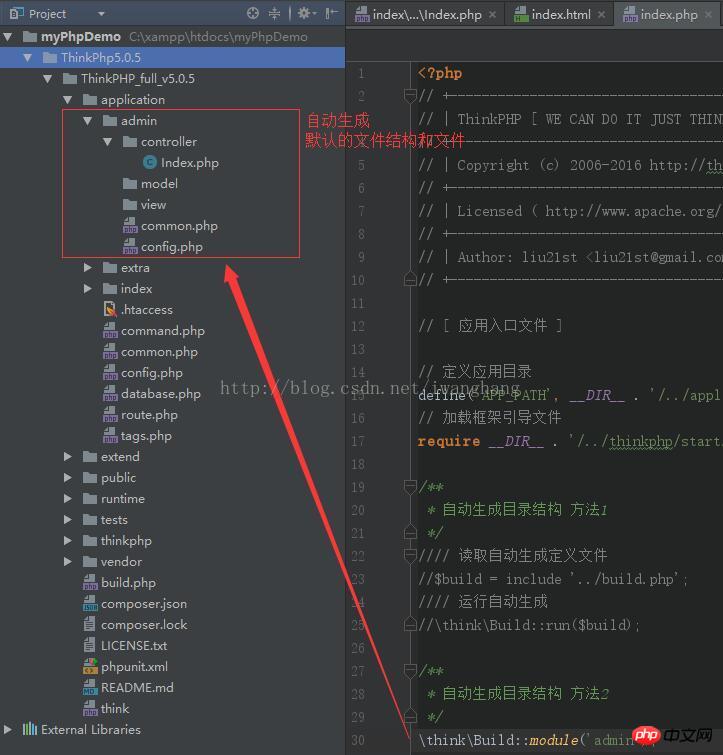Collapse the controller folder
The height and width of the screenshot is (755, 723).
tap(107, 142)
